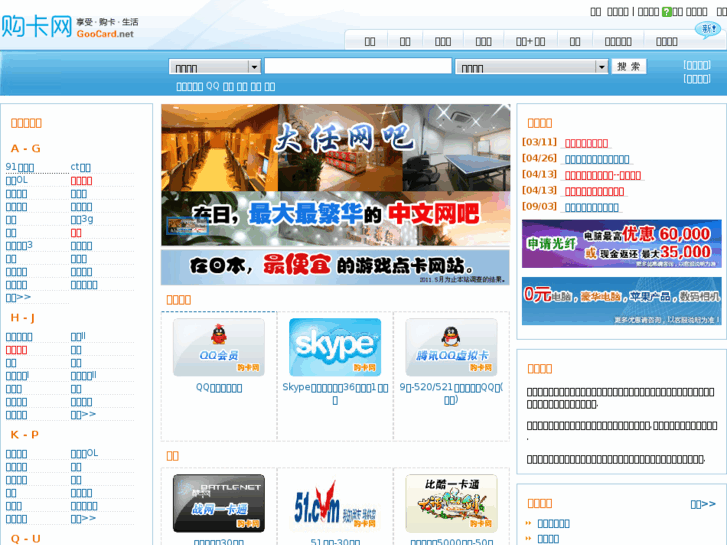Open the 申请光纤 优惠 60,000 advertisement

coord(621,244)
